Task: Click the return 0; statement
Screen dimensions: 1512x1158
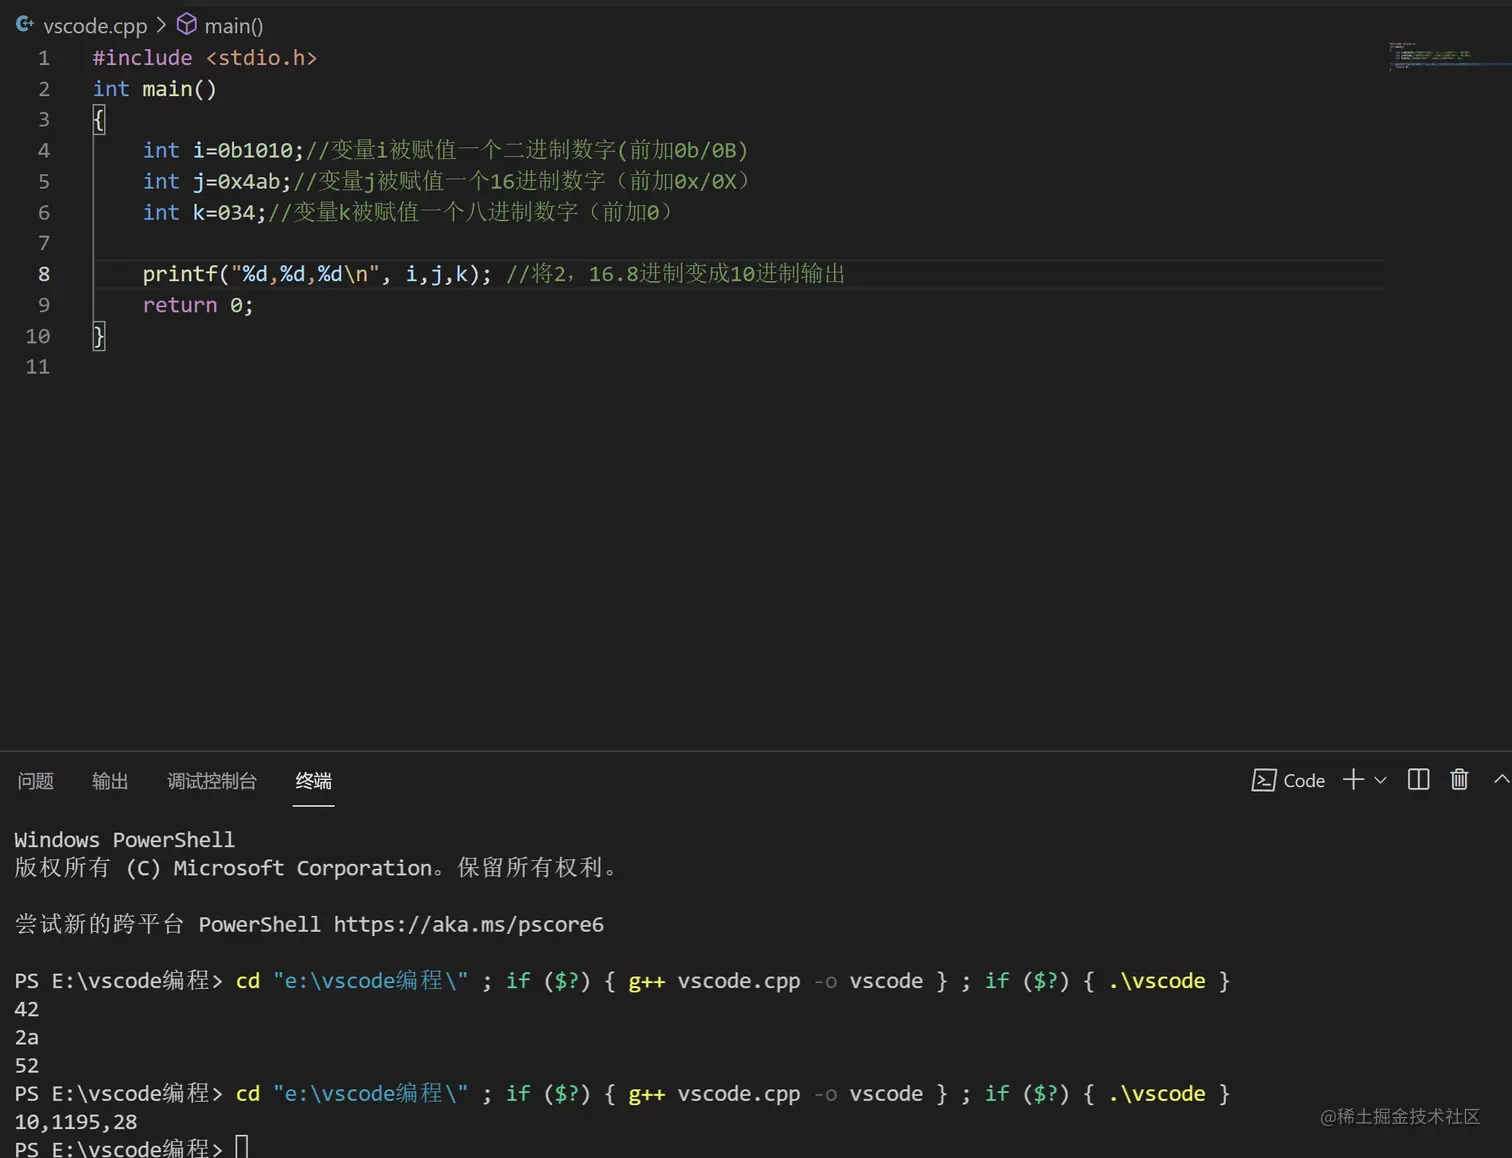Action: (198, 305)
